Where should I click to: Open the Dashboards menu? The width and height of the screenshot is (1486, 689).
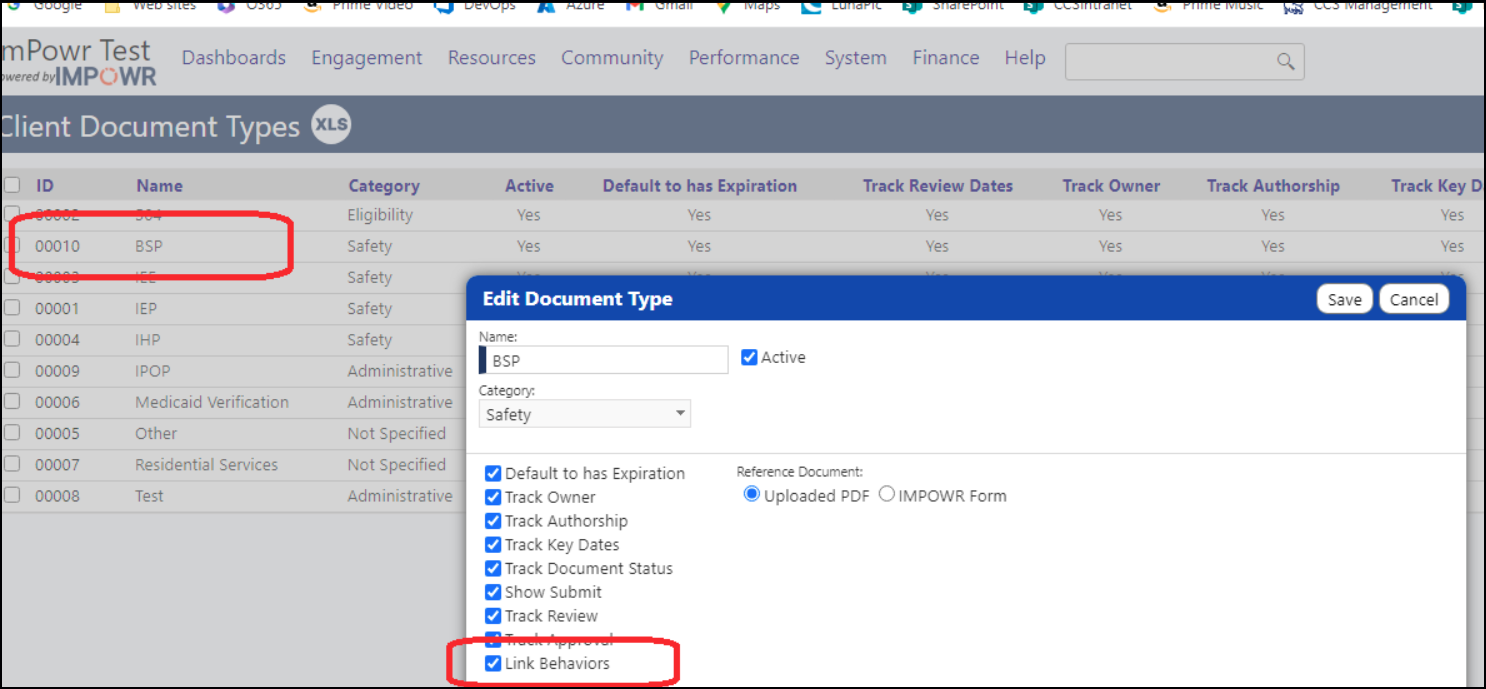click(x=234, y=58)
